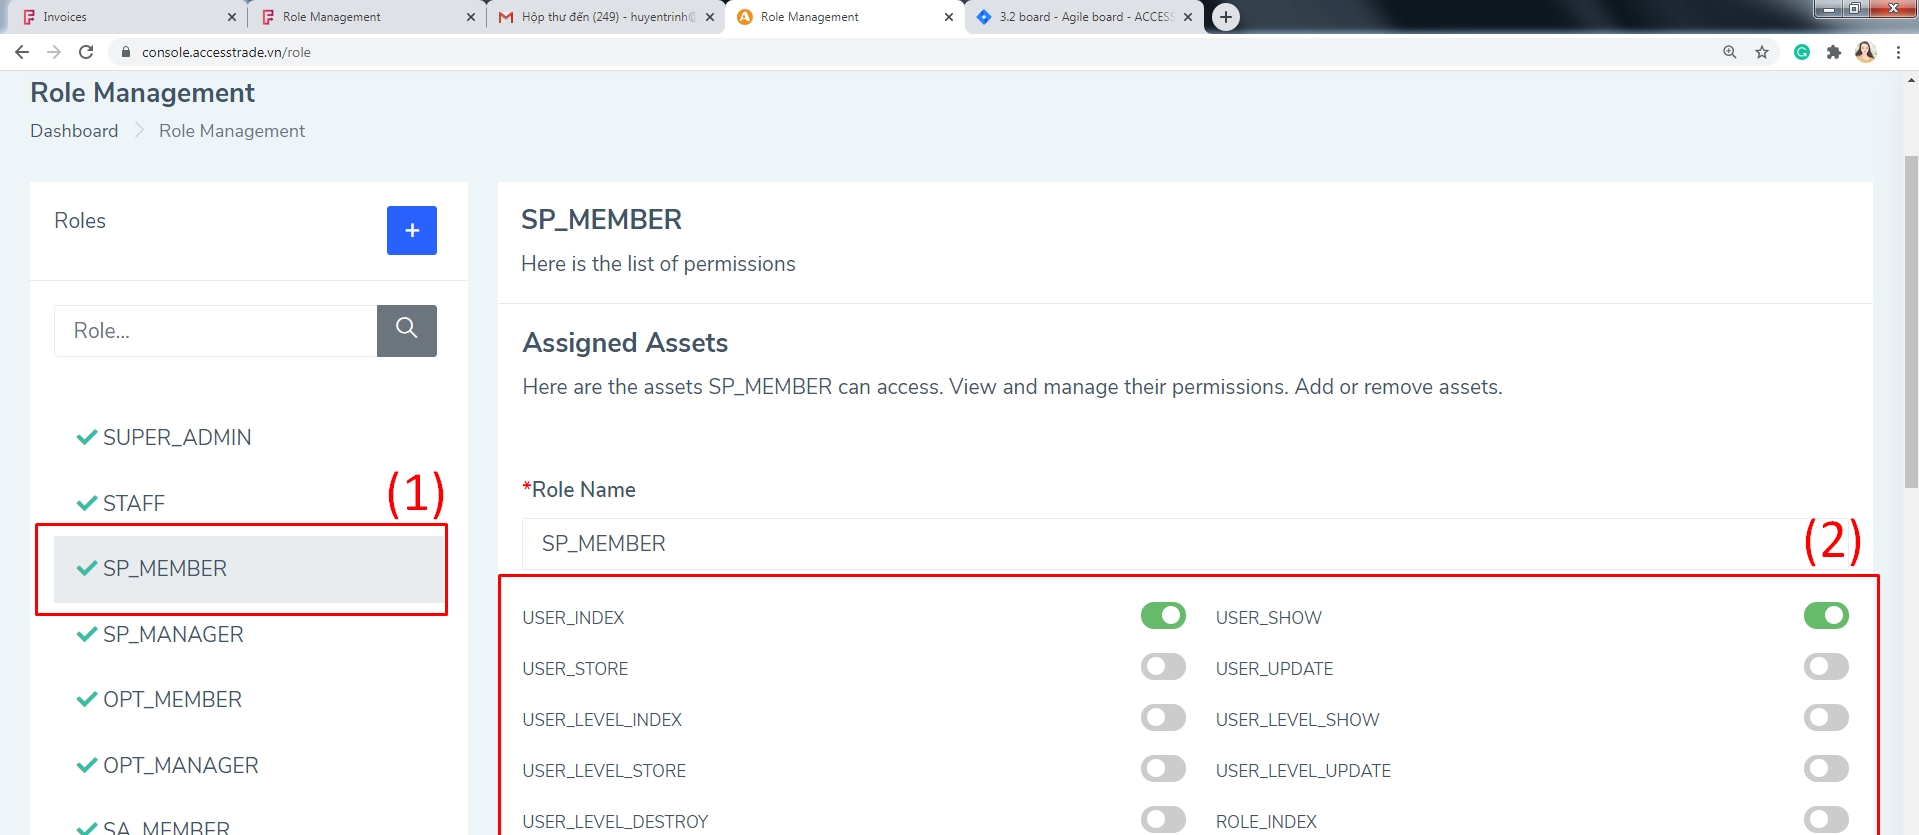Disable the USER_INDEX permission toggle
1919x835 pixels.
(x=1162, y=616)
